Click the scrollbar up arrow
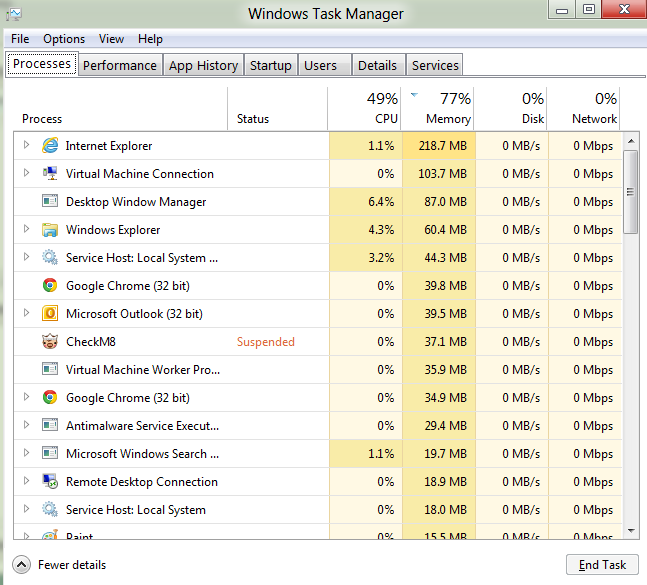647x585 pixels. (631, 141)
